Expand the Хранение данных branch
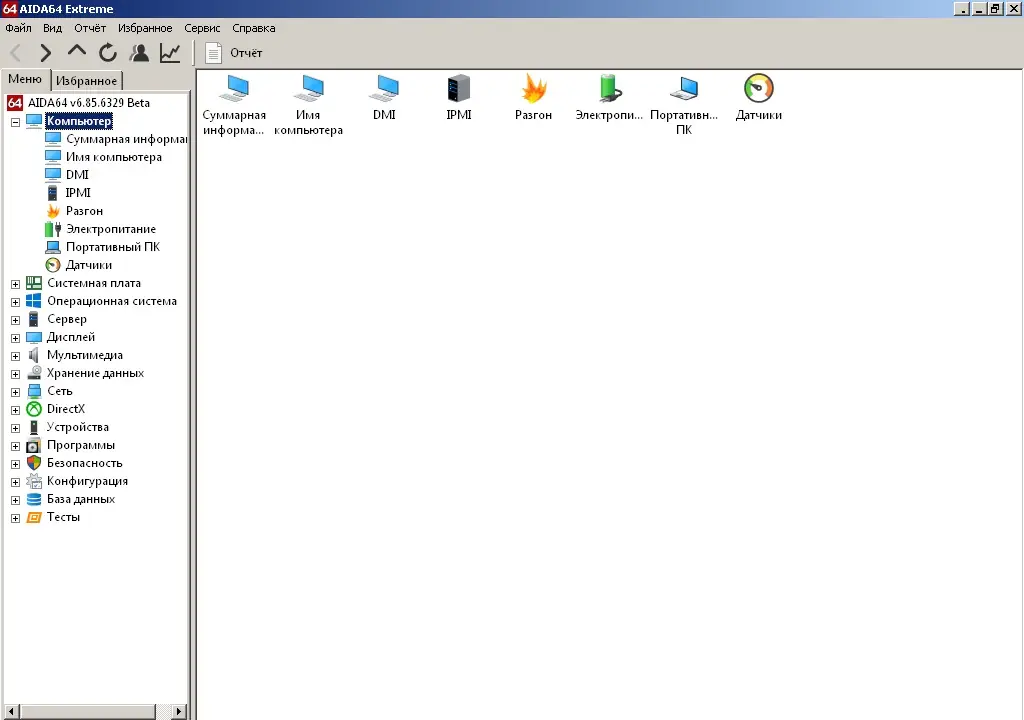 point(15,374)
